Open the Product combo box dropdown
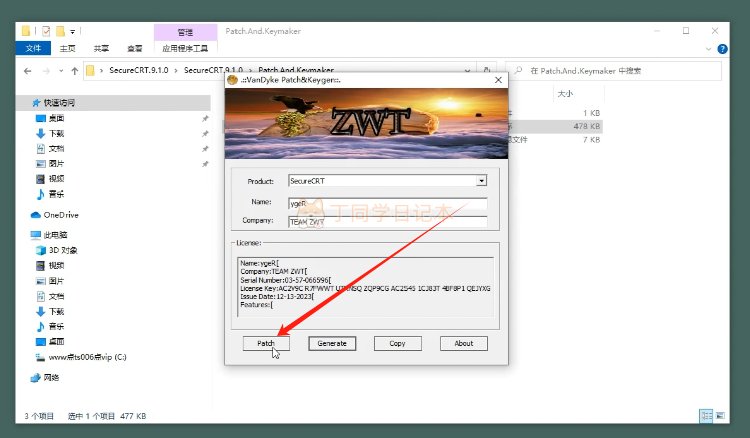 (x=481, y=180)
